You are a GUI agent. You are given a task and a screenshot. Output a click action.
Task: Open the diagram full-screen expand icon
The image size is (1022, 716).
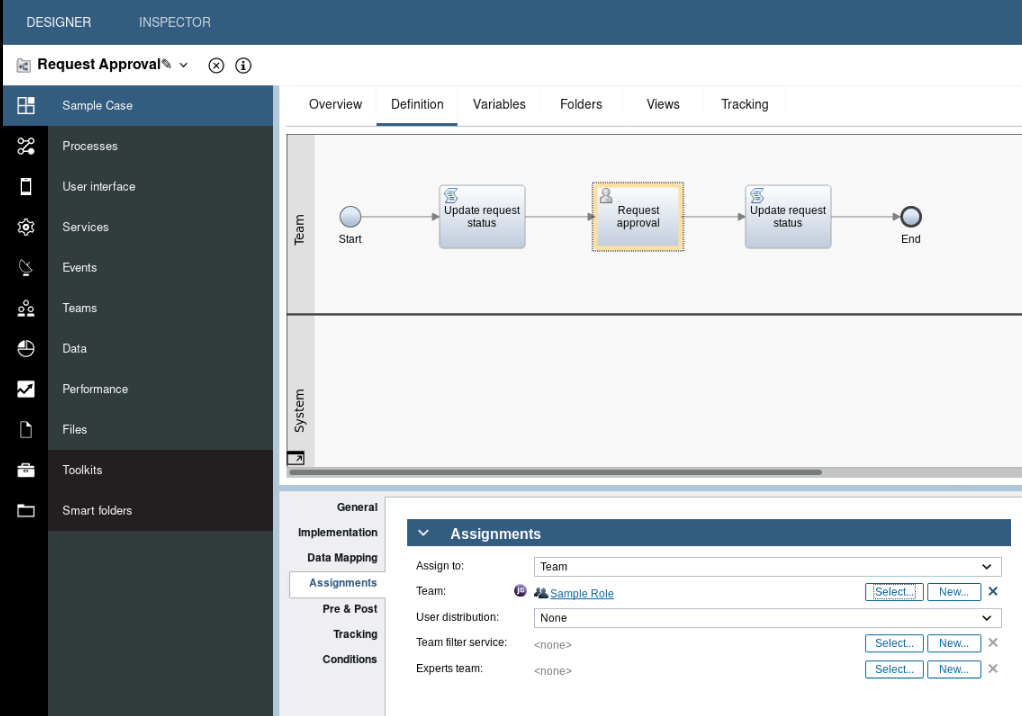click(295, 458)
